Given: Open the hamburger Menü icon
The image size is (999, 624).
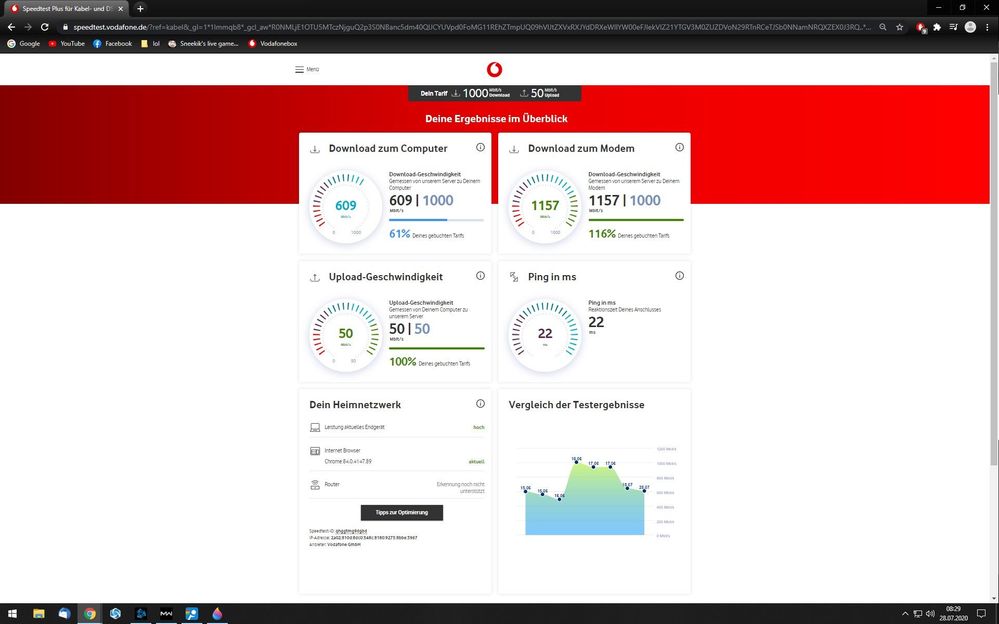Looking at the screenshot, I should 299,69.
